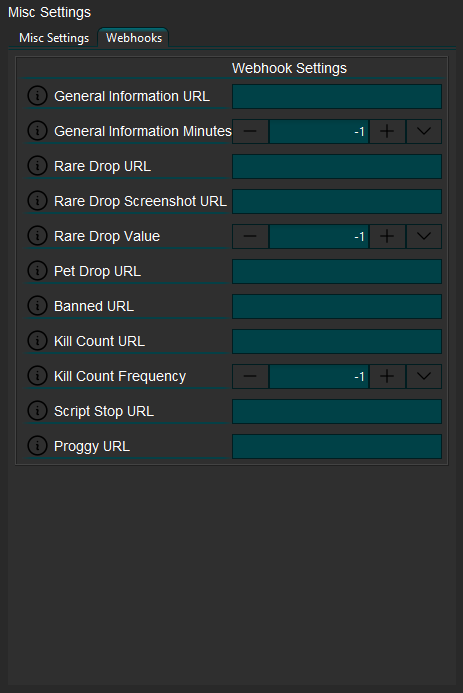The height and width of the screenshot is (693, 463).
Task: Open info icon for Script Stop URL
Action: [x=37, y=411]
